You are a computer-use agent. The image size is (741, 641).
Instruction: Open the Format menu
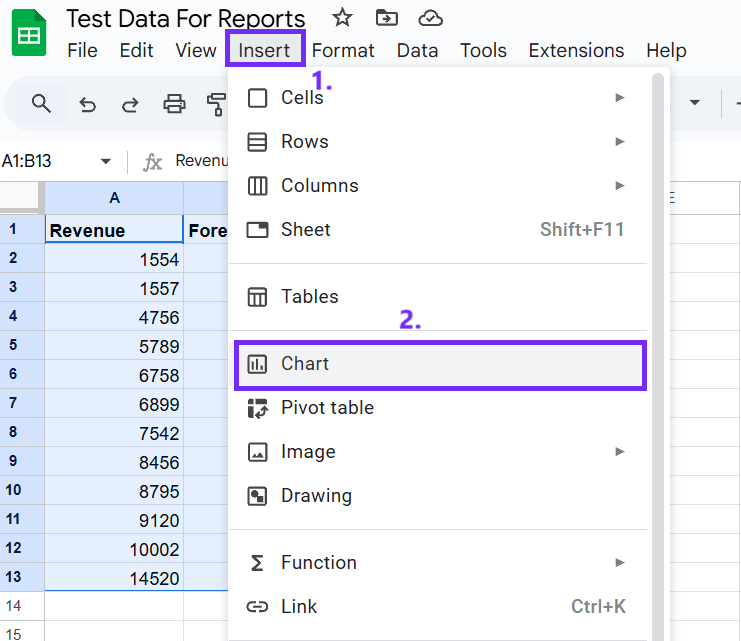[343, 50]
